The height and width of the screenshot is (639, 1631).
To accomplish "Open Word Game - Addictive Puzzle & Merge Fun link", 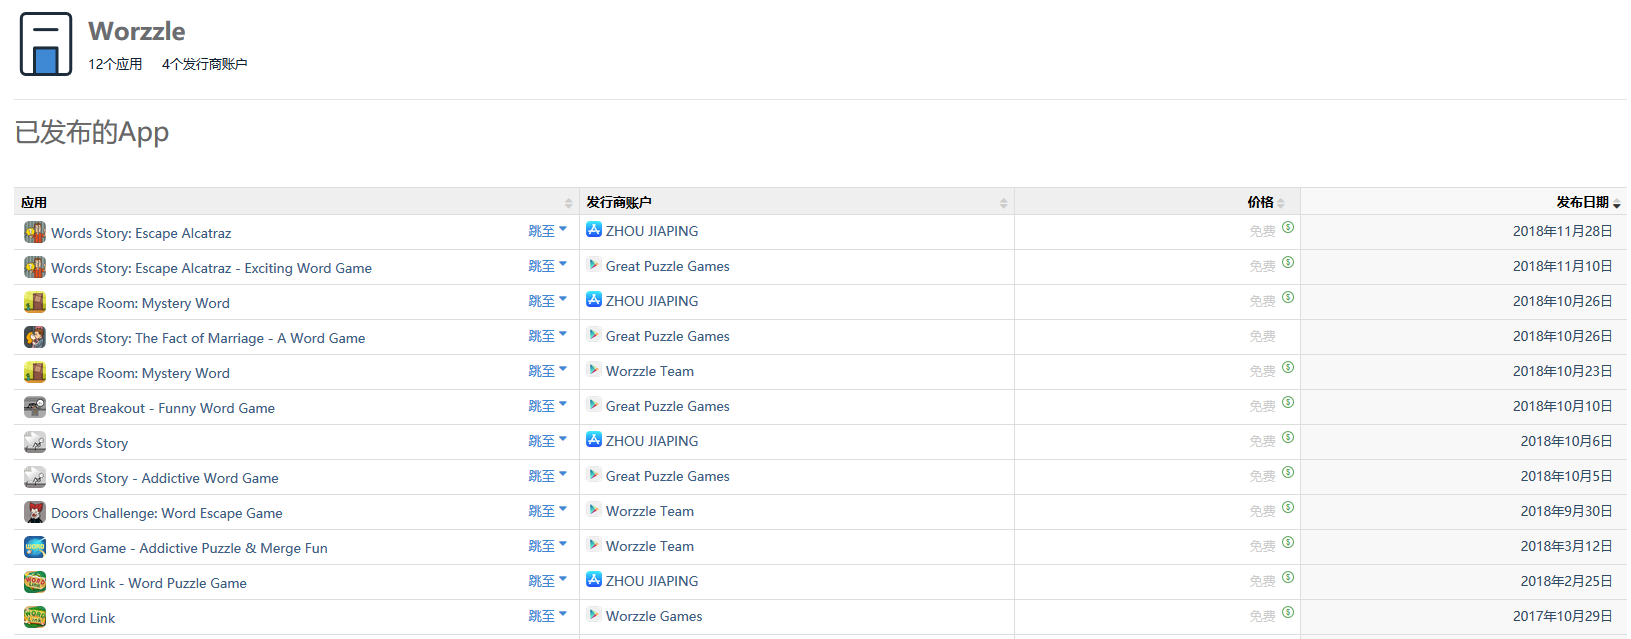I will [189, 548].
